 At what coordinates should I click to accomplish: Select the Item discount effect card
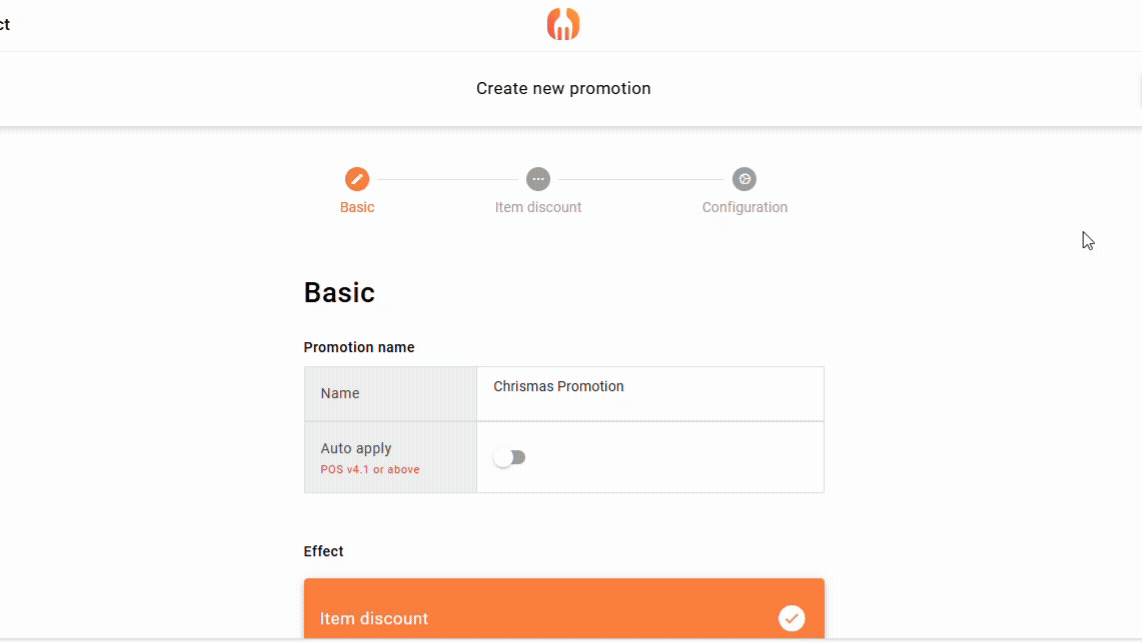[x=540, y=612]
